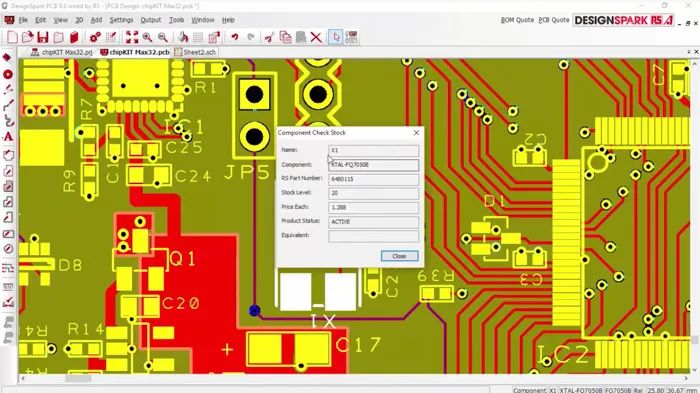Fit view using the four-arrows icon
700x393 pixels.
(x=132, y=37)
